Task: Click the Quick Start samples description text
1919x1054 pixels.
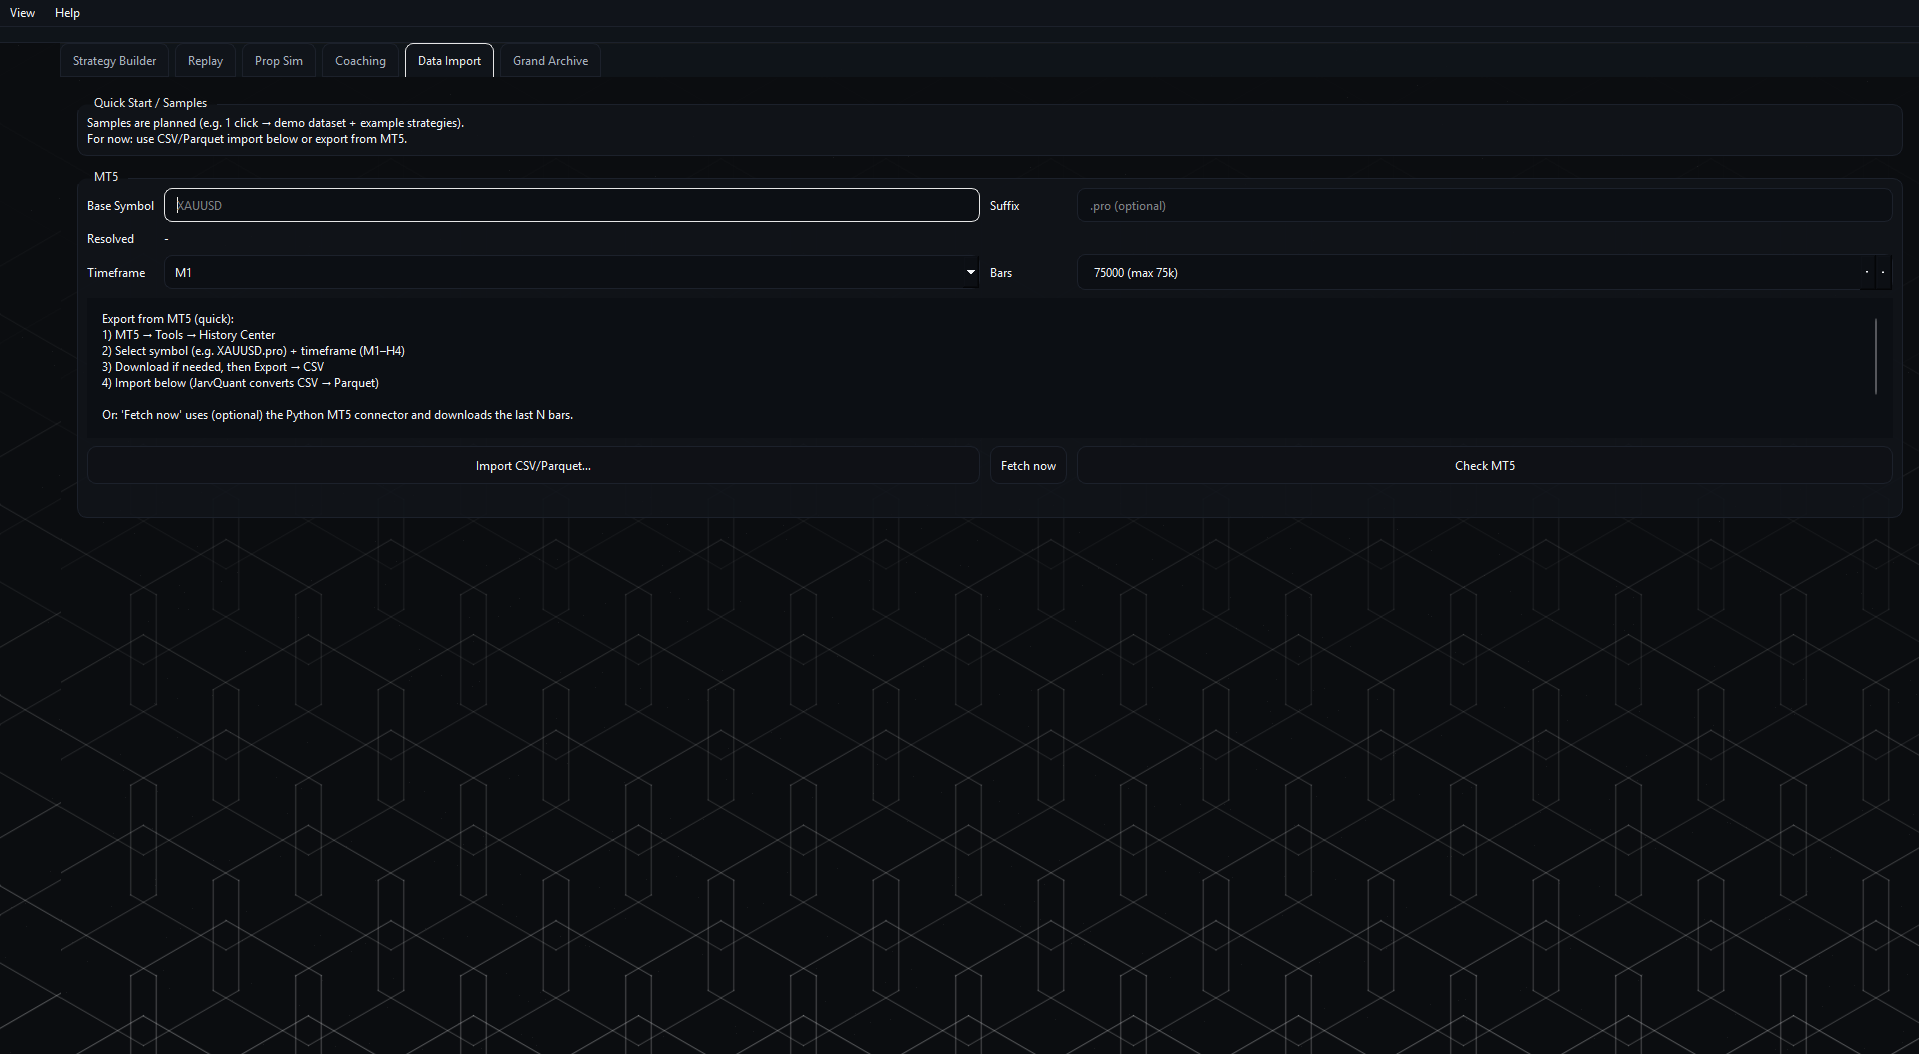Action: click(275, 131)
